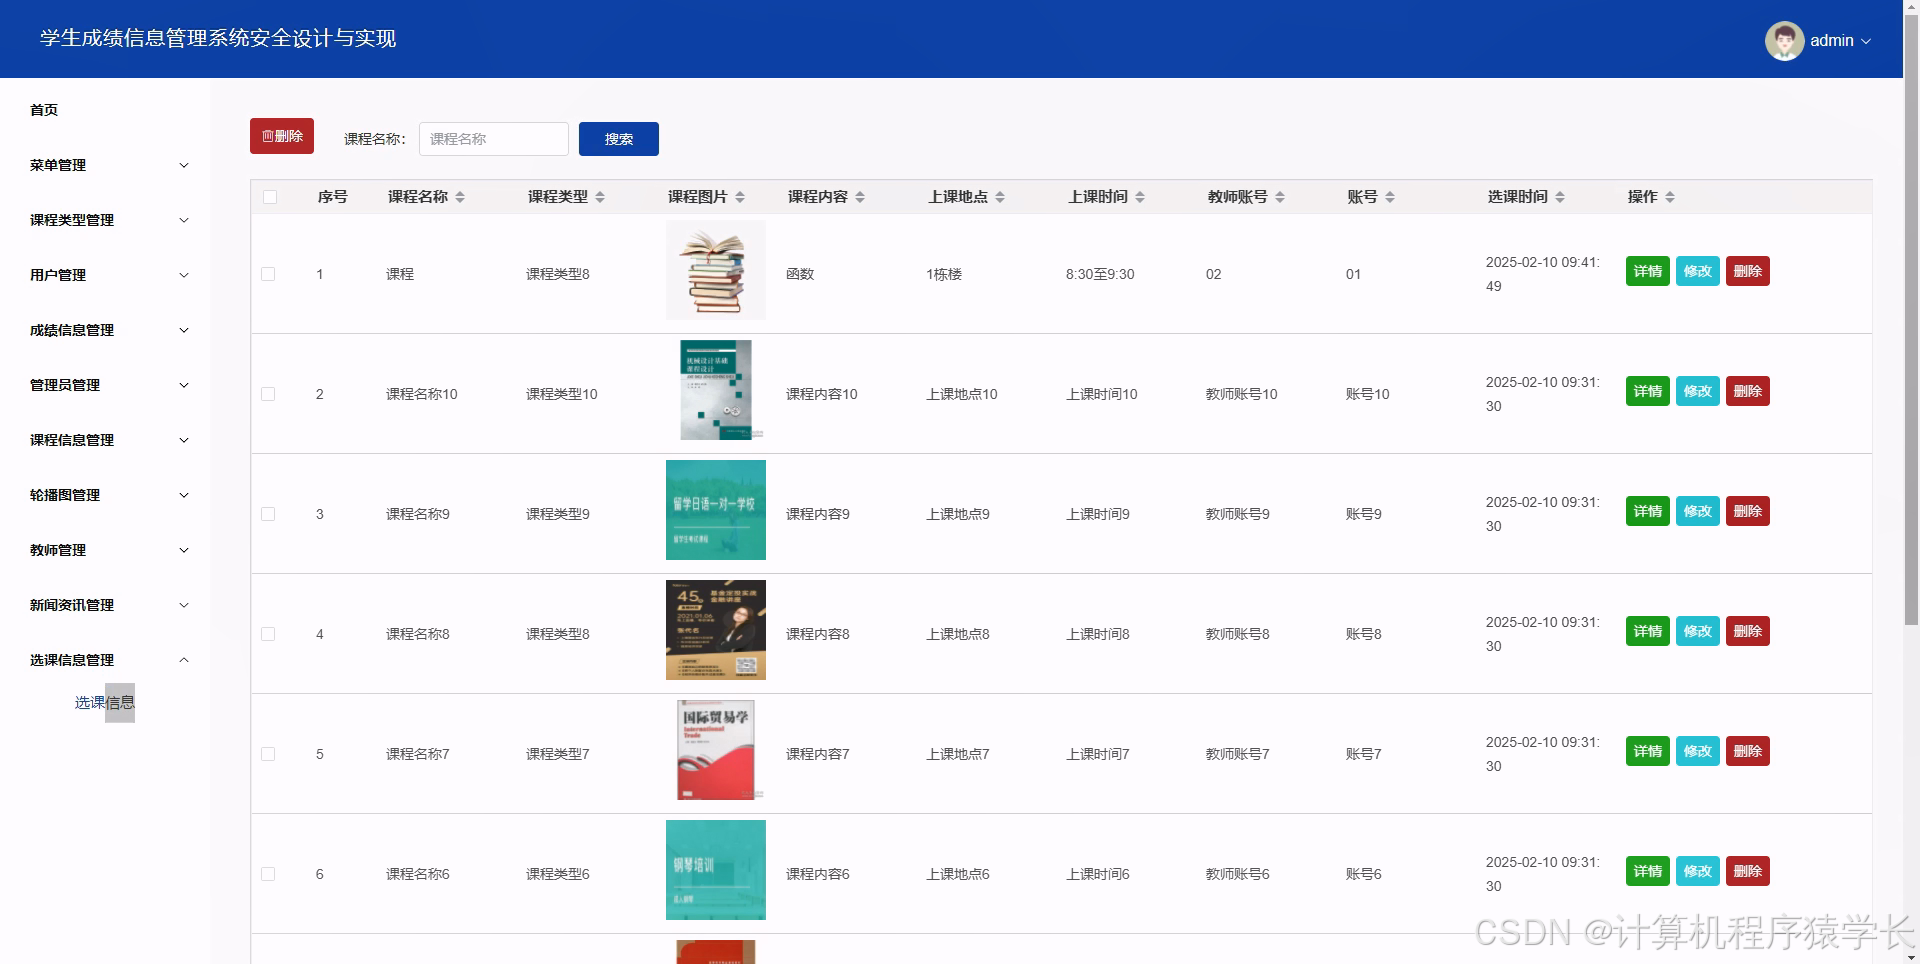The height and width of the screenshot is (964, 1920).
Task: Sort courses by 课程名称 column arrows
Action: point(461,197)
